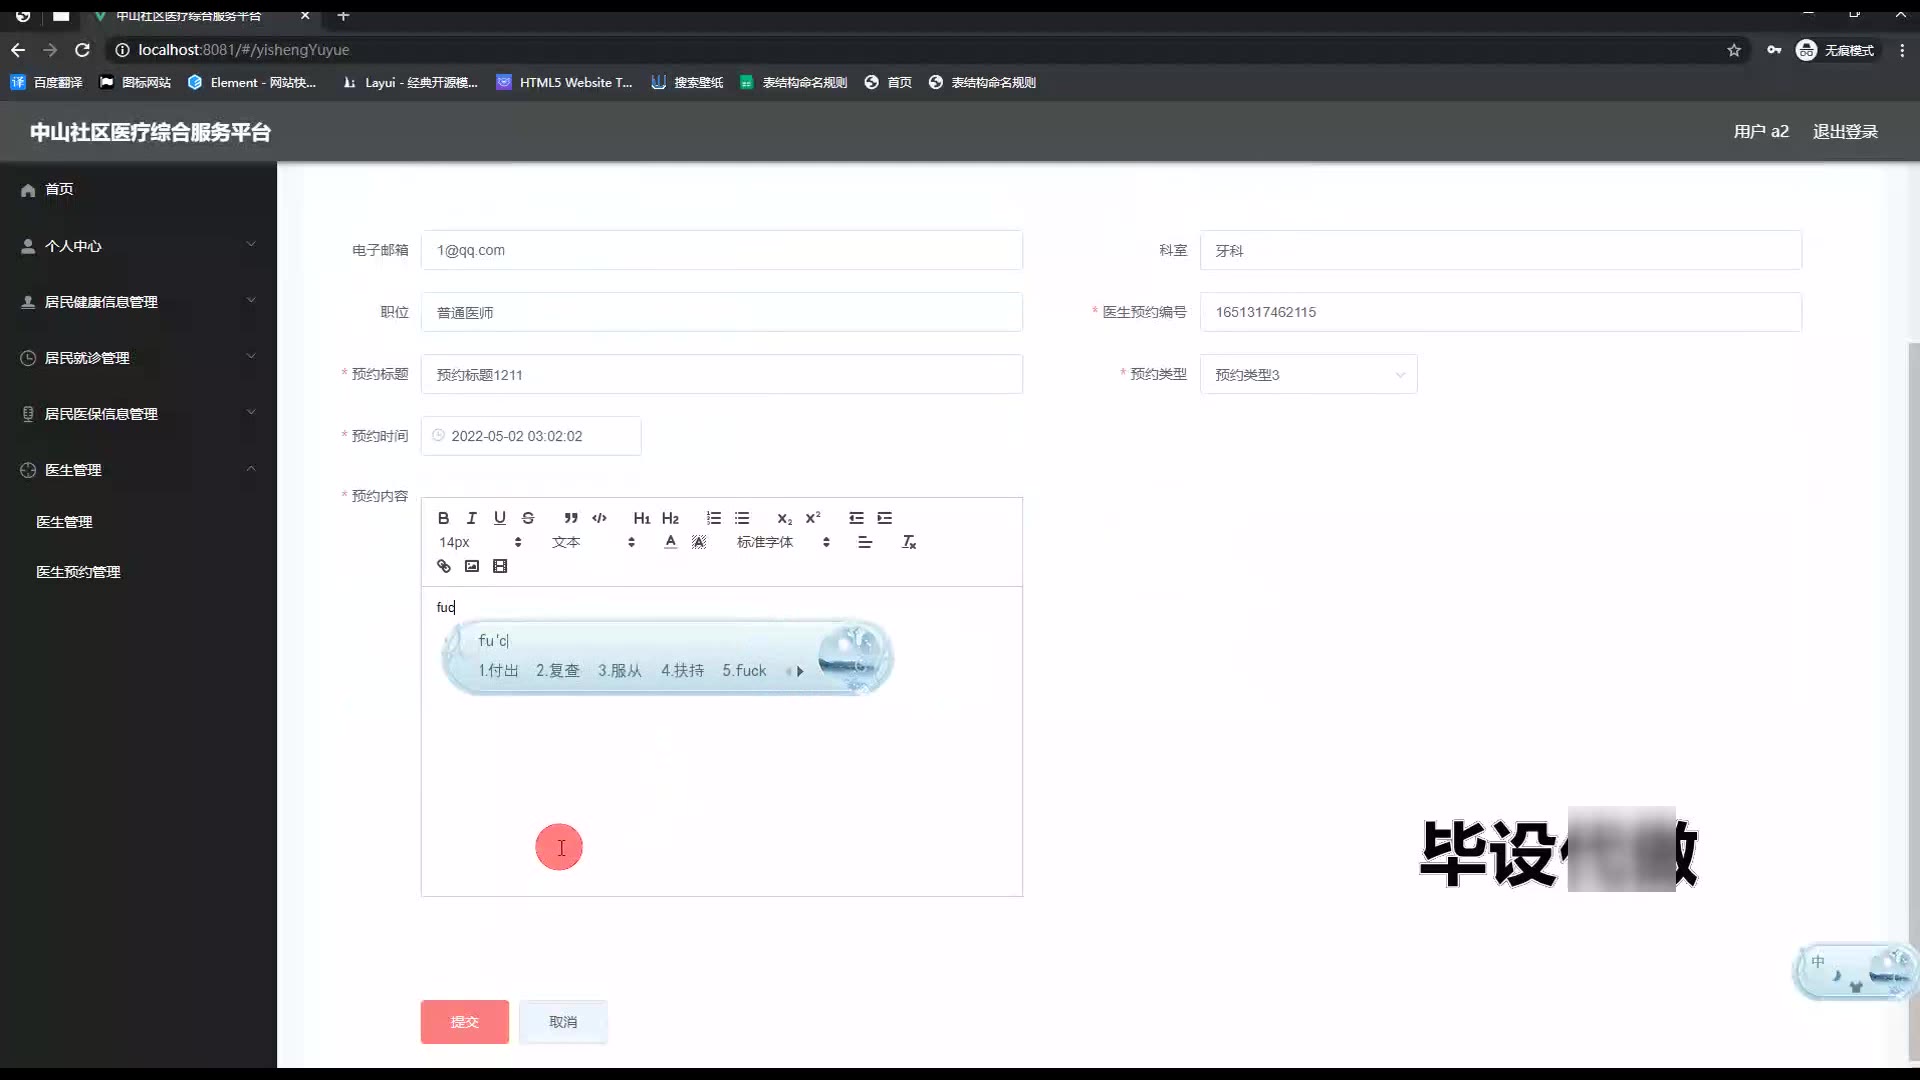Toggle underline formatting in the editor
Image resolution: width=1920 pixels, height=1080 pixels.
tap(499, 518)
